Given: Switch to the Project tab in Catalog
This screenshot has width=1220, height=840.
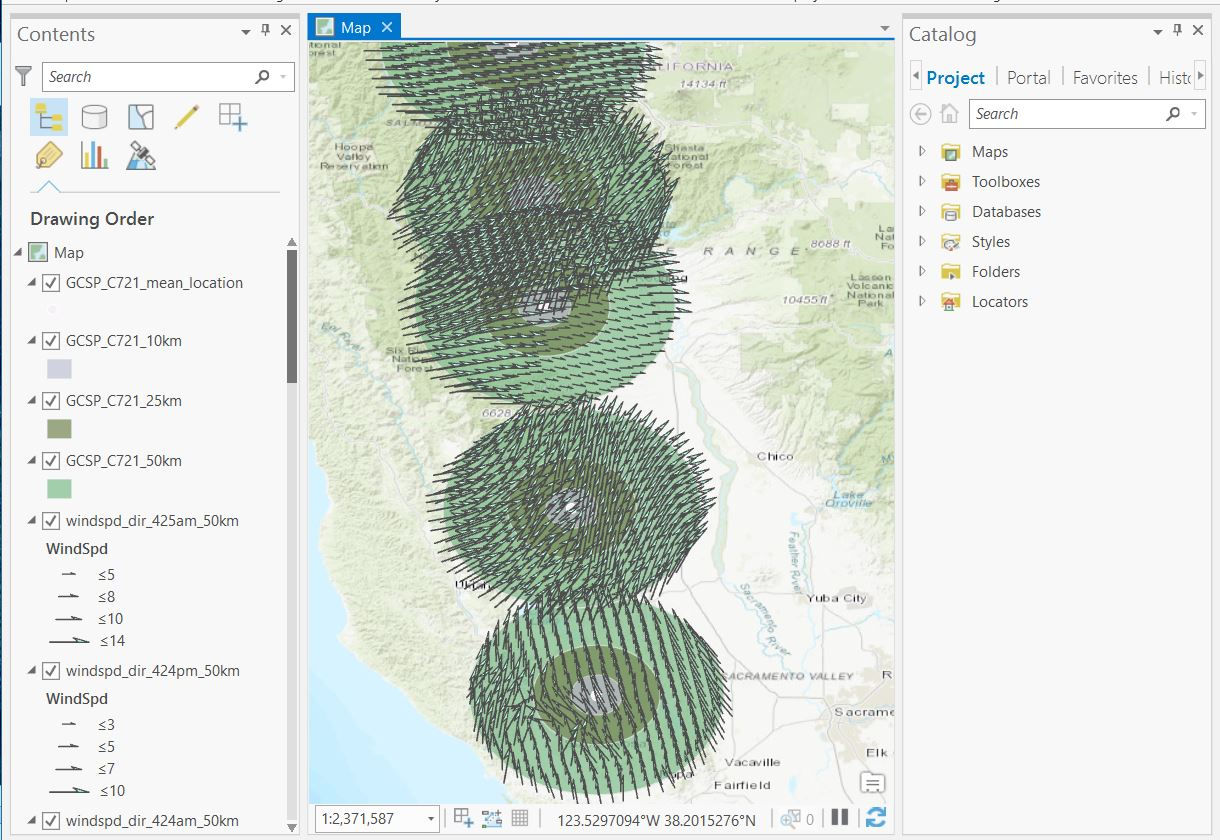Looking at the screenshot, I should coord(955,78).
